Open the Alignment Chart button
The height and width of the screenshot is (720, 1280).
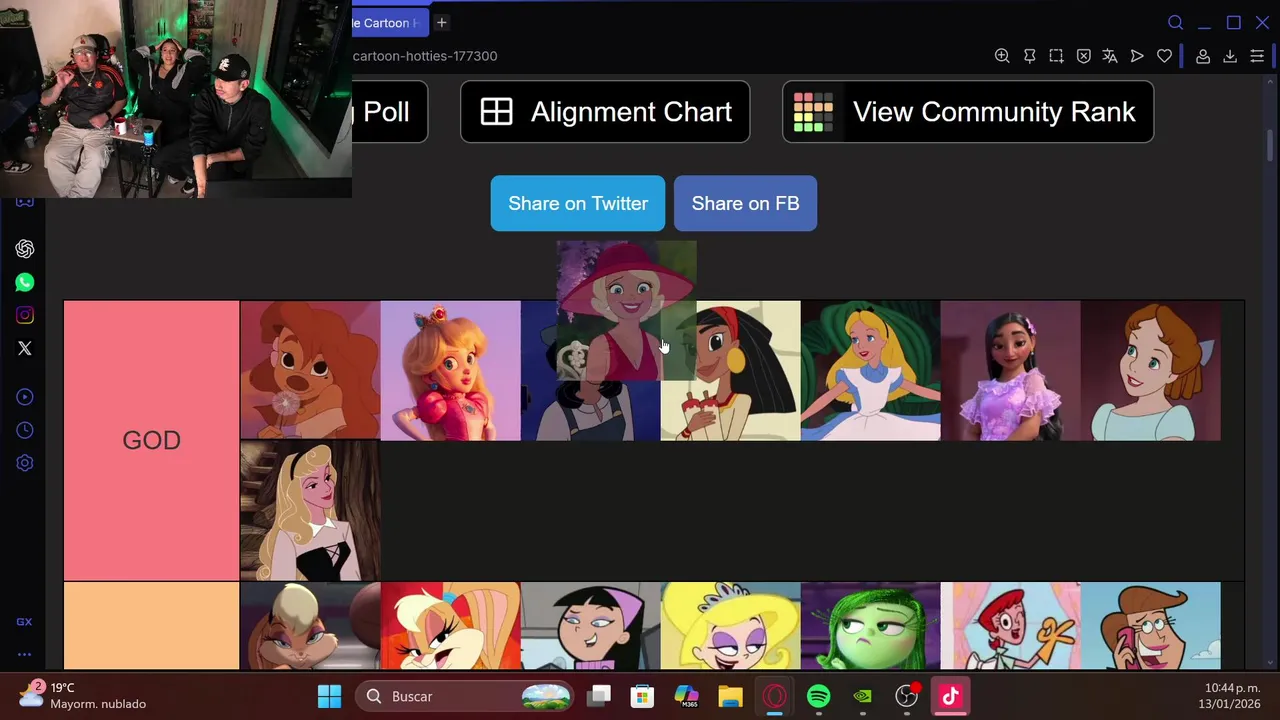click(605, 112)
